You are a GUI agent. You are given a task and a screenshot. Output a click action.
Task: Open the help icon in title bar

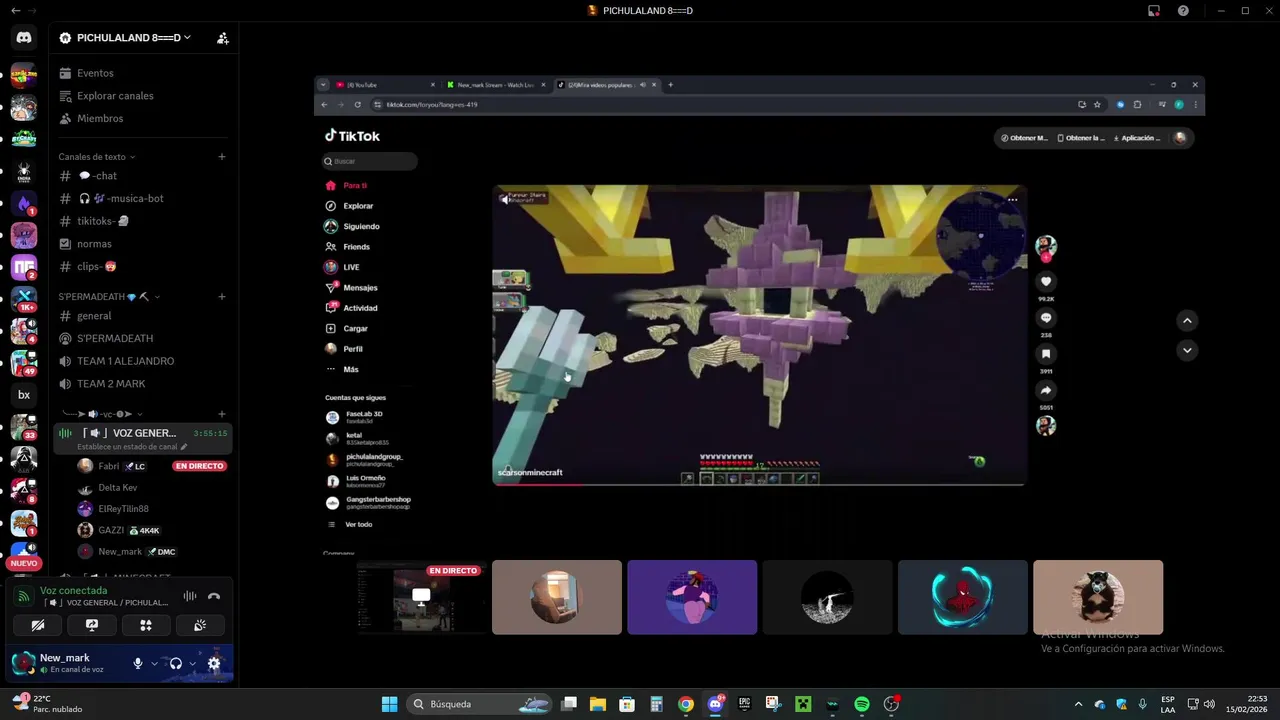click(1183, 11)
